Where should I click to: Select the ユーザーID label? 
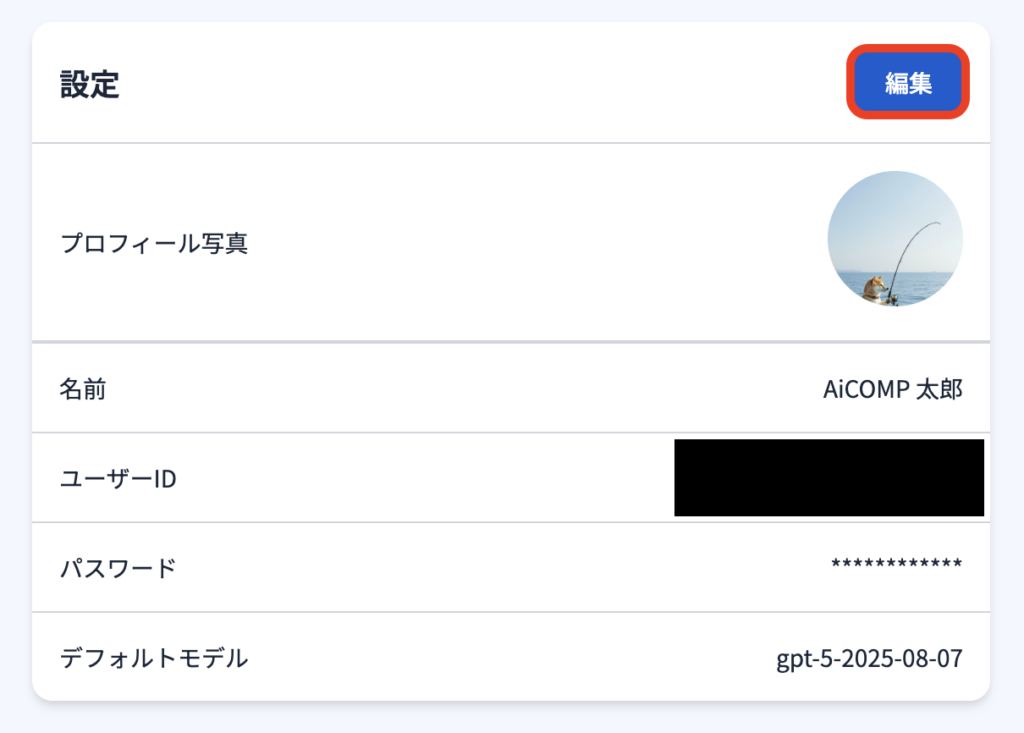point(118,479)
